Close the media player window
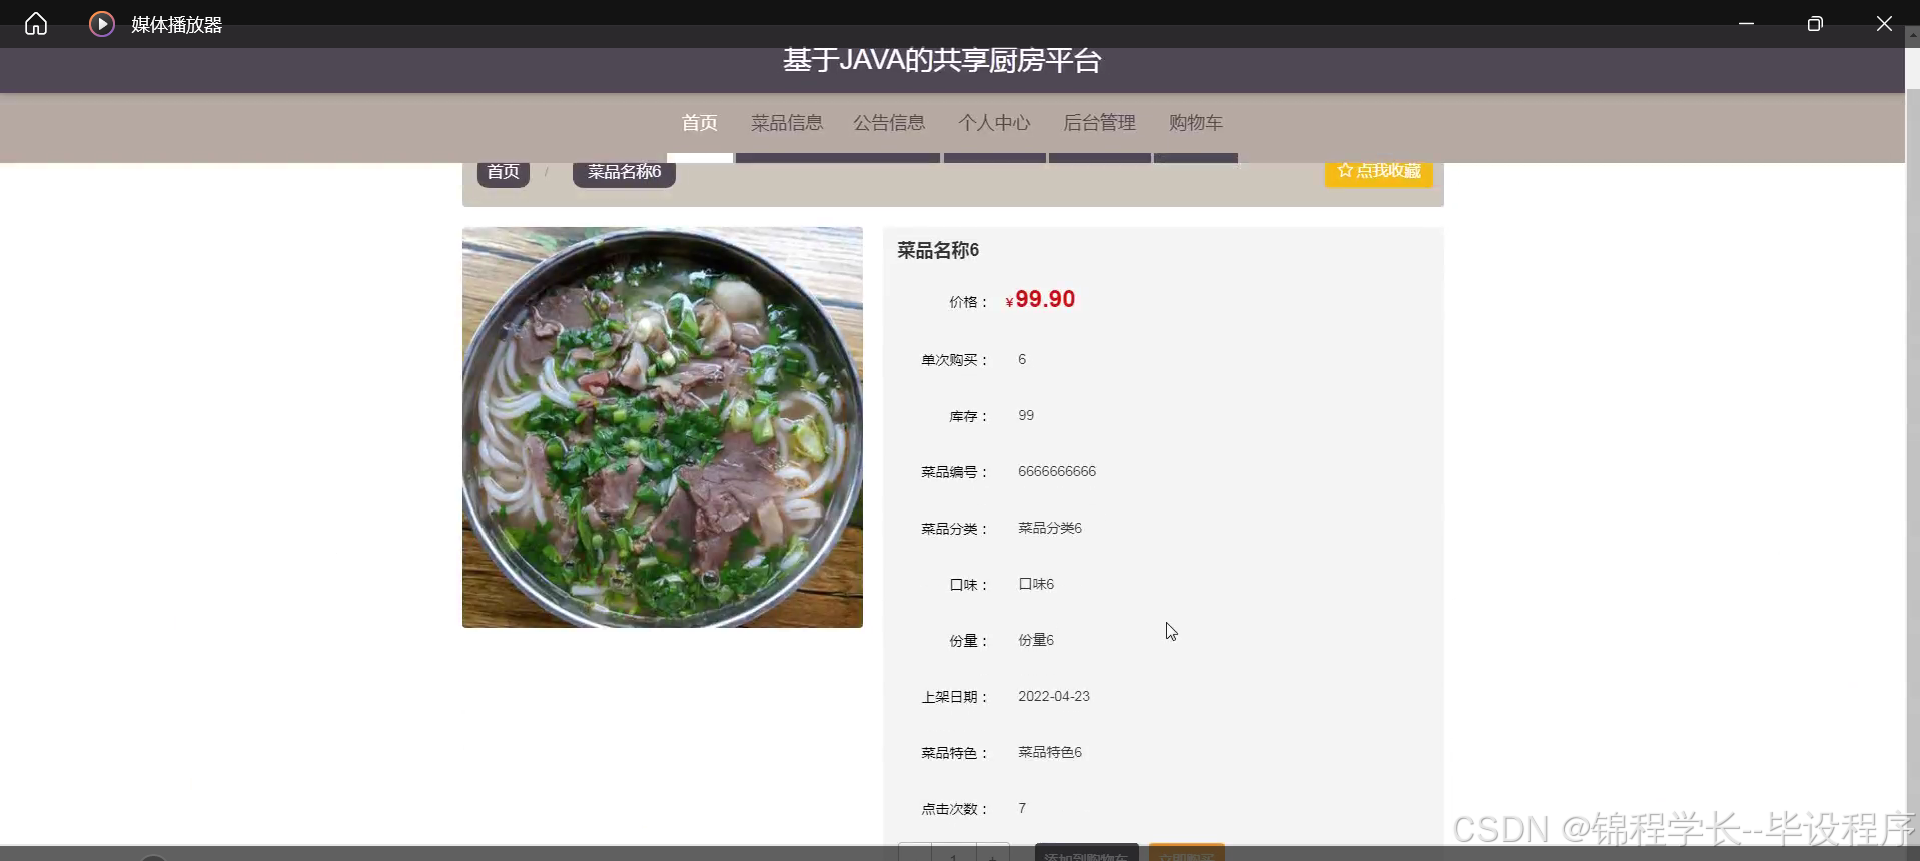 tap(1884, 23)
